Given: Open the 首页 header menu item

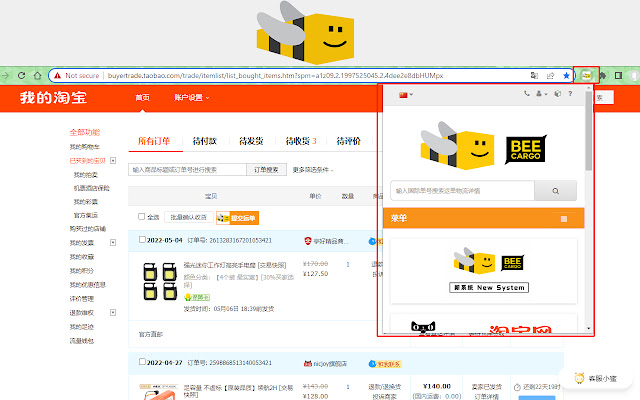Looking at the screenshot, I should [142, 98].
